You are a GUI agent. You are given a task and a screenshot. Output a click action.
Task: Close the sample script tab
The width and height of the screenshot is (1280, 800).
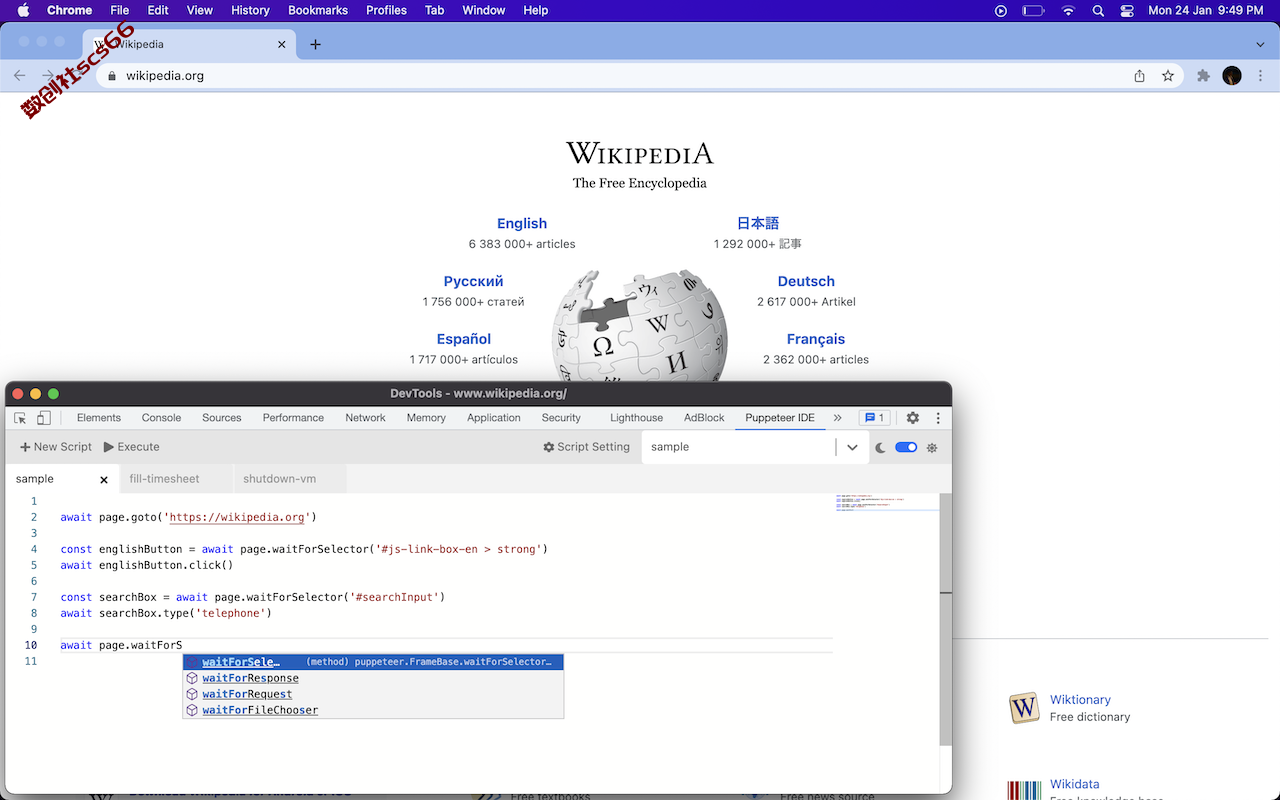point(104,480)
